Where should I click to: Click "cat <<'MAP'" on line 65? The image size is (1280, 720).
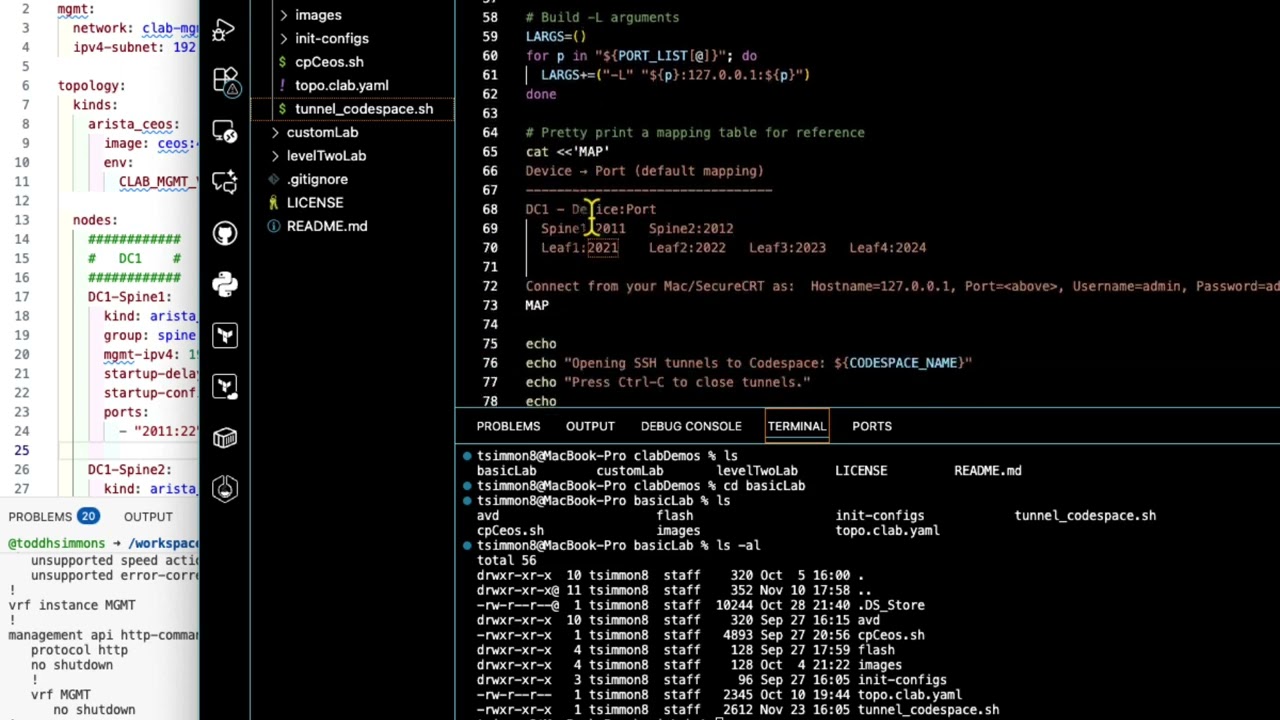pos(568,152)
